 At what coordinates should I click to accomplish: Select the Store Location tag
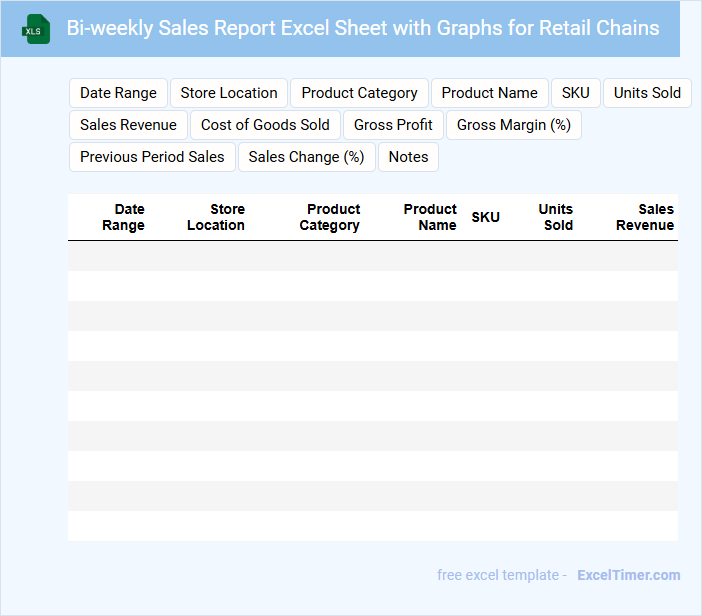[229, 93]
